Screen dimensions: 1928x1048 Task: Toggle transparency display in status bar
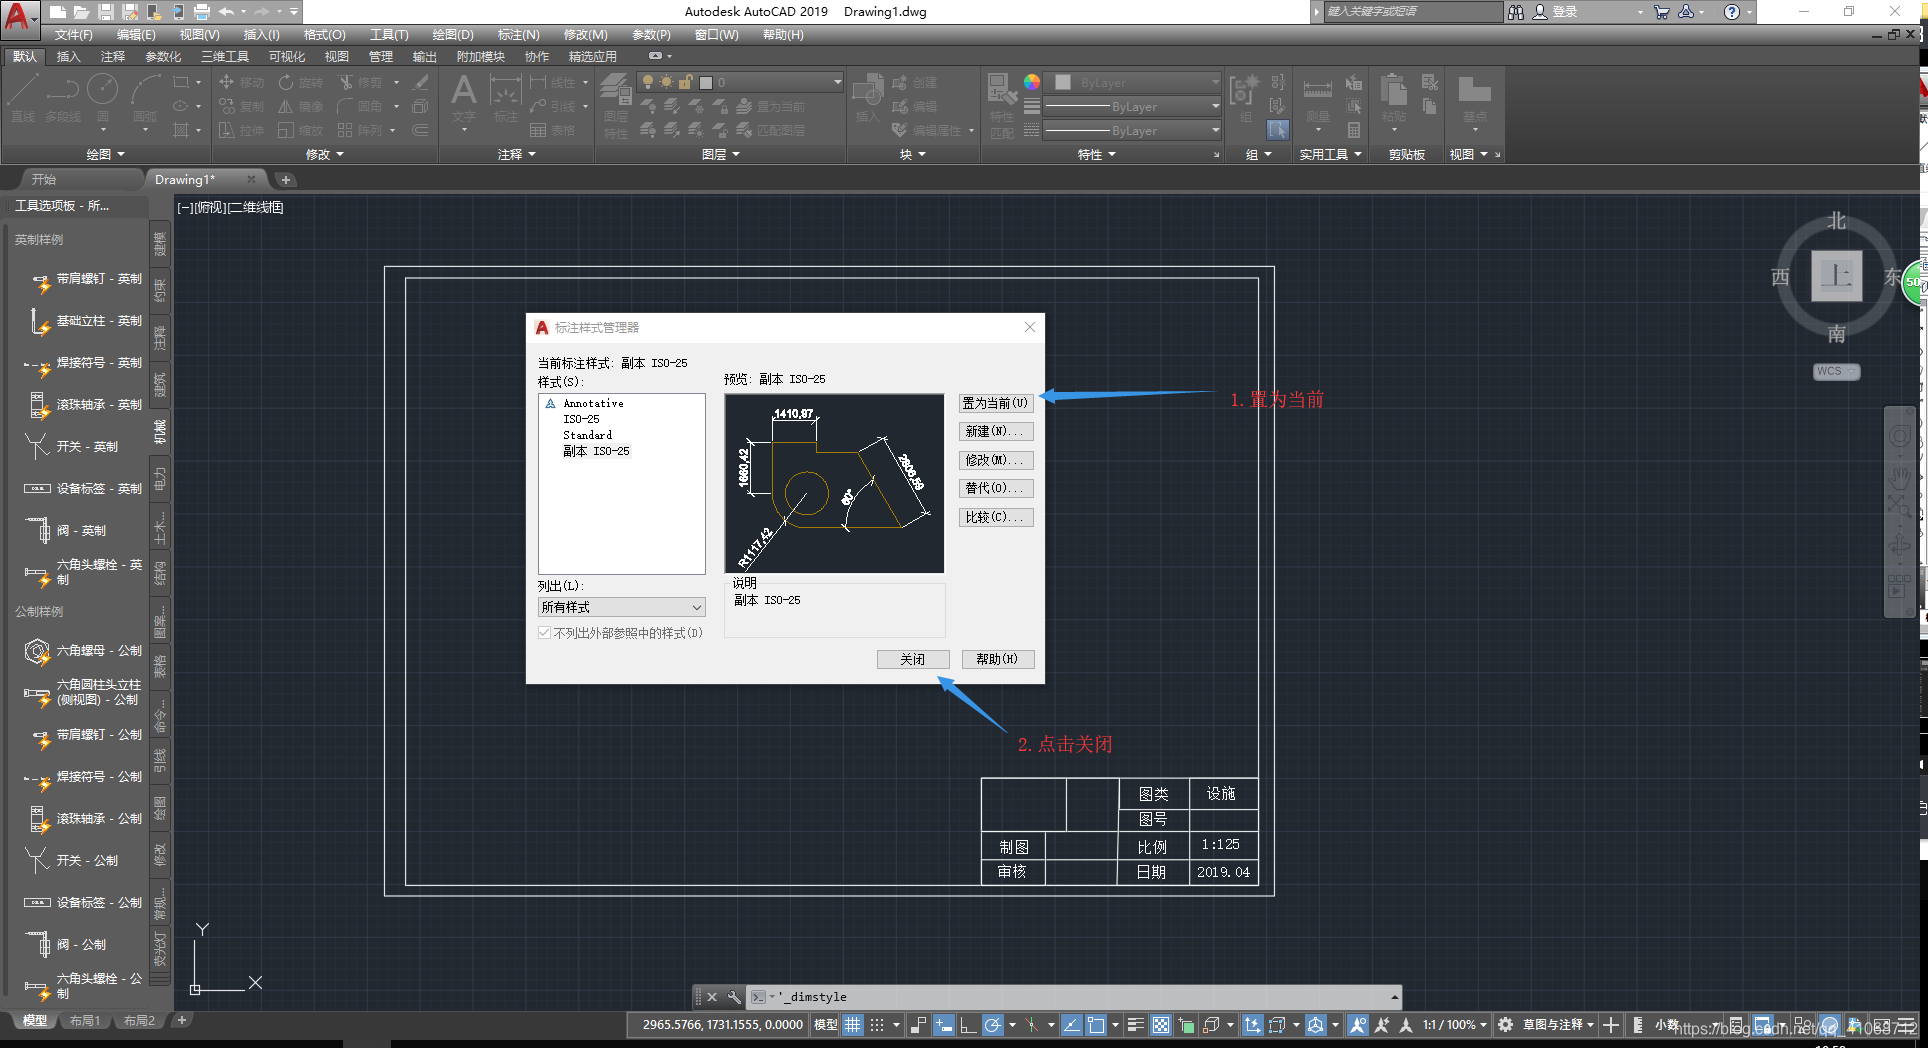coord(1160,1024)
